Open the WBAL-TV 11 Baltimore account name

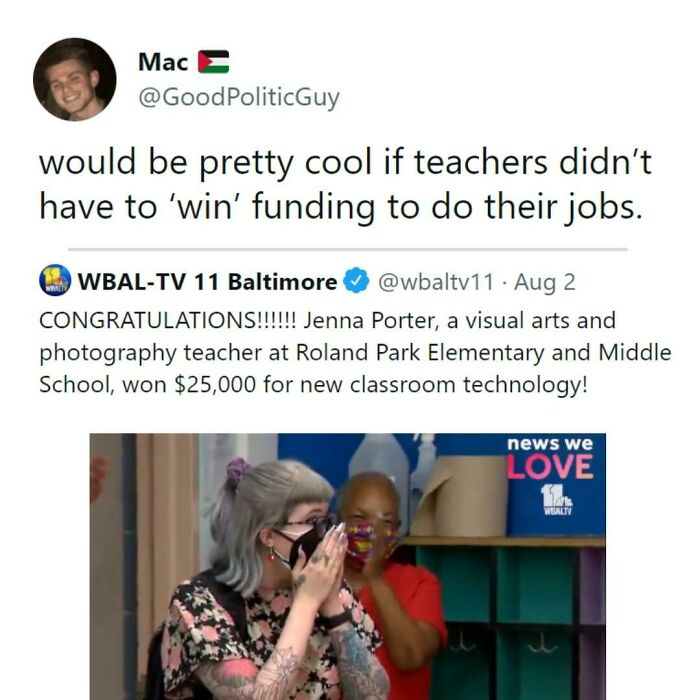(x=207, y=282)
